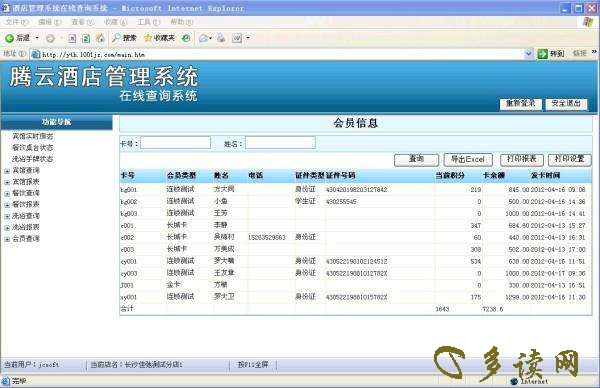Select the name cell 罗大卫
The image size is (600, 388).
[x=224, y=297]
